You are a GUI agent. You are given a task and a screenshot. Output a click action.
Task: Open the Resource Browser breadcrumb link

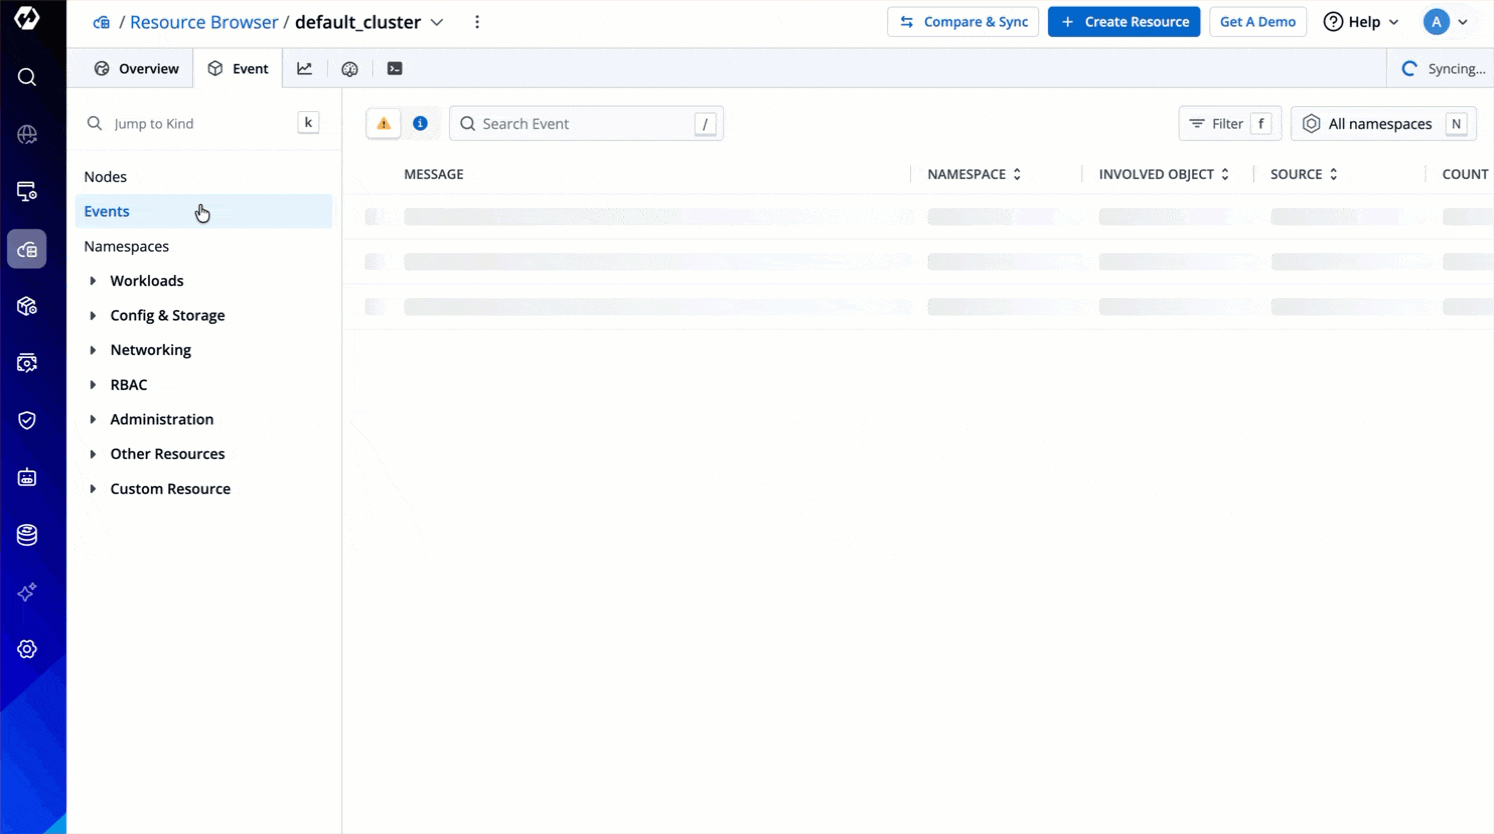point(204,22)
